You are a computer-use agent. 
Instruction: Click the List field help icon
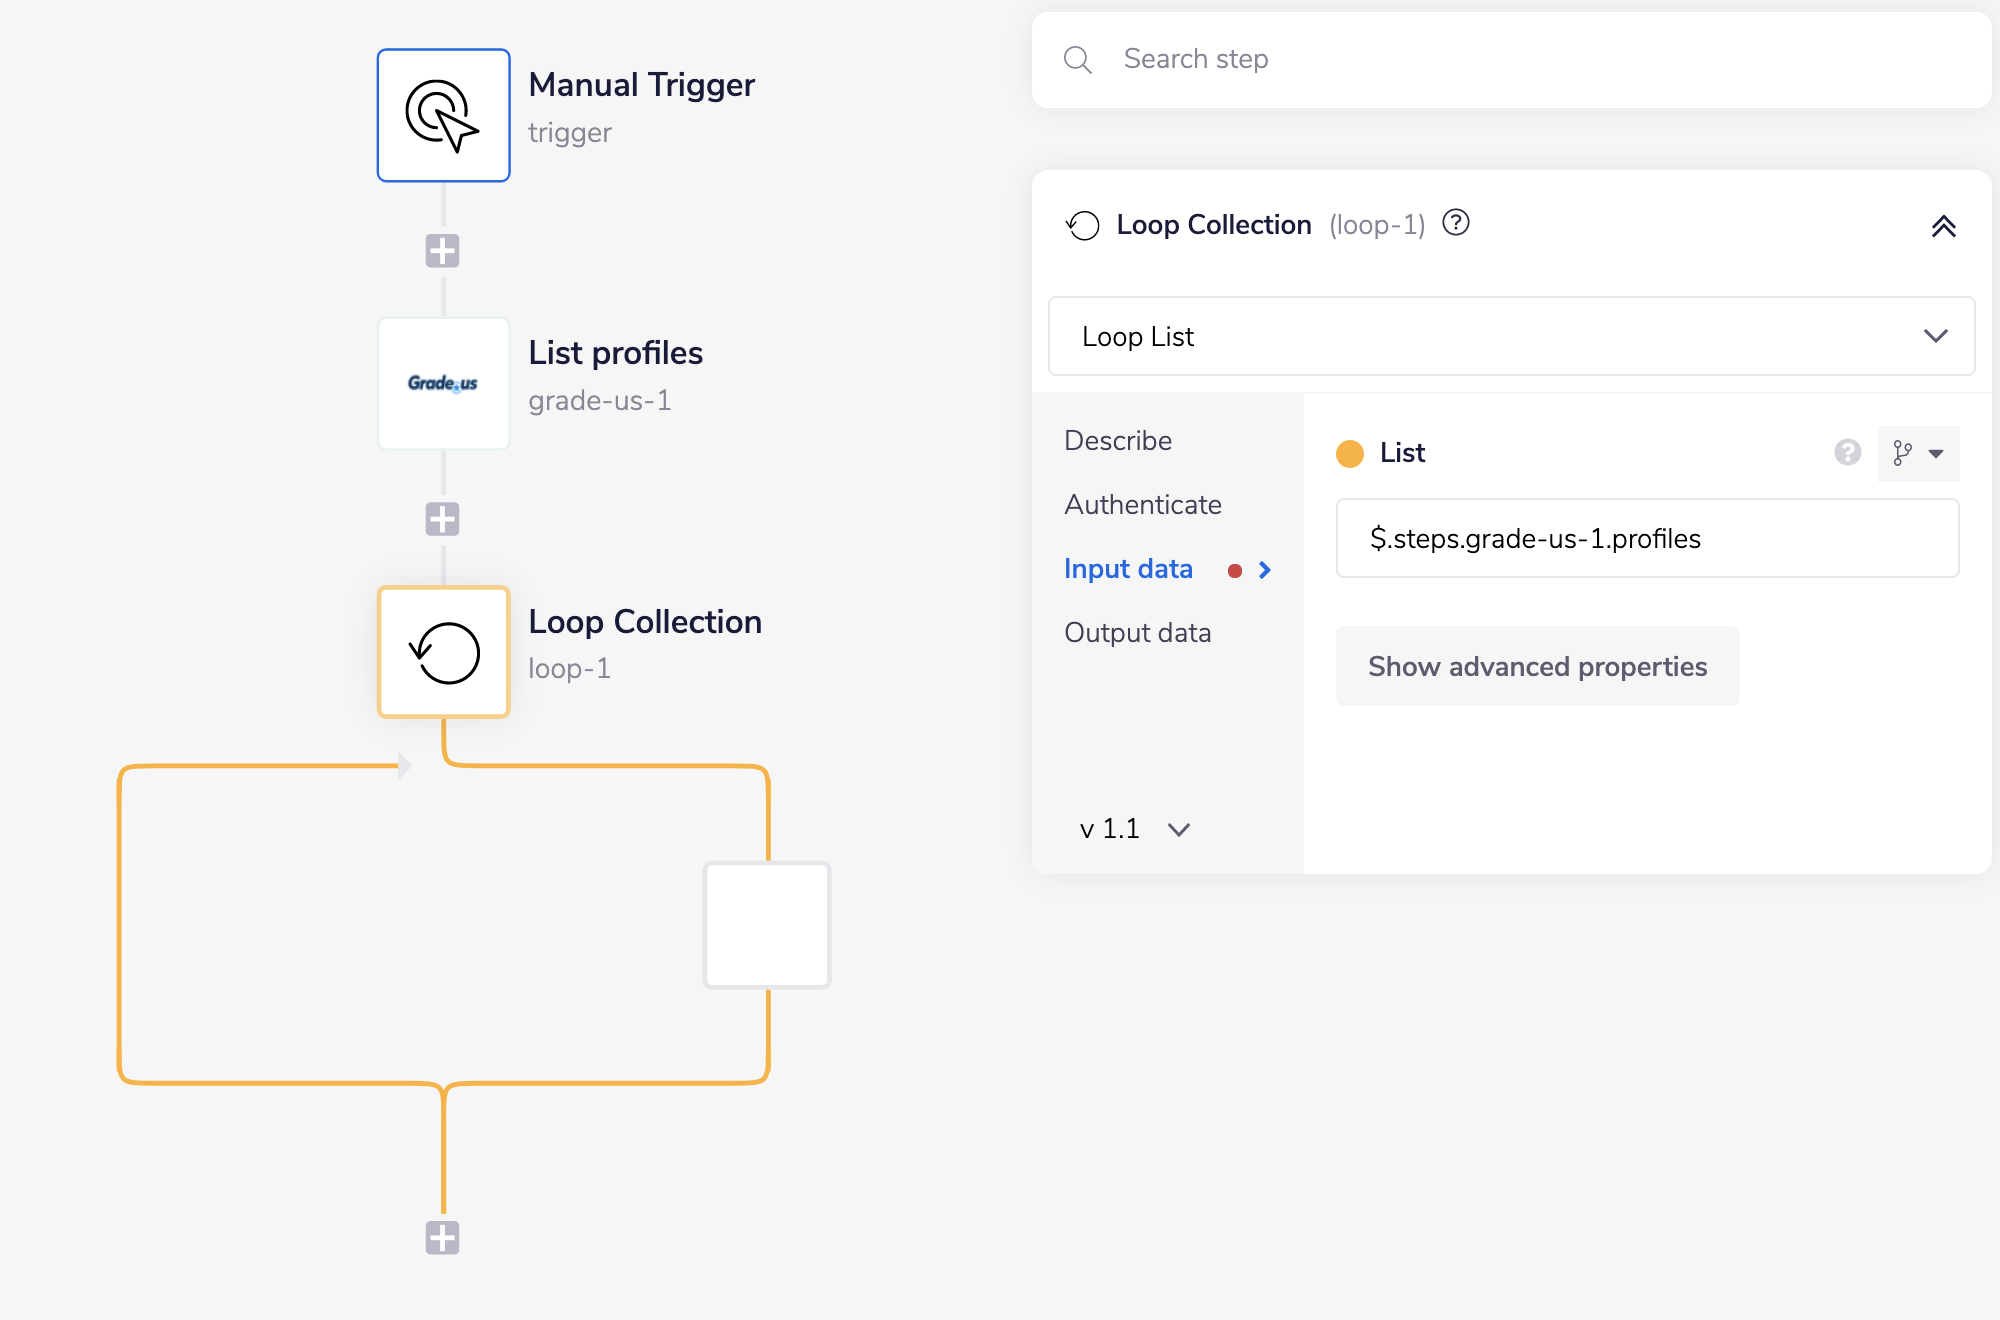pos(1847,453)
